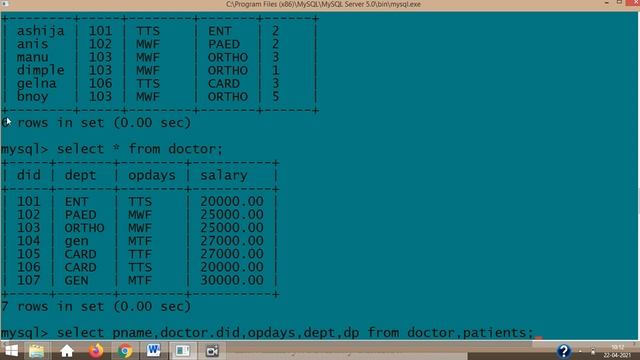Click 'ORTHO' in doctor 103 row
Image resolution: width=640 pixels, height=360 pixels.
click(84, 228)
